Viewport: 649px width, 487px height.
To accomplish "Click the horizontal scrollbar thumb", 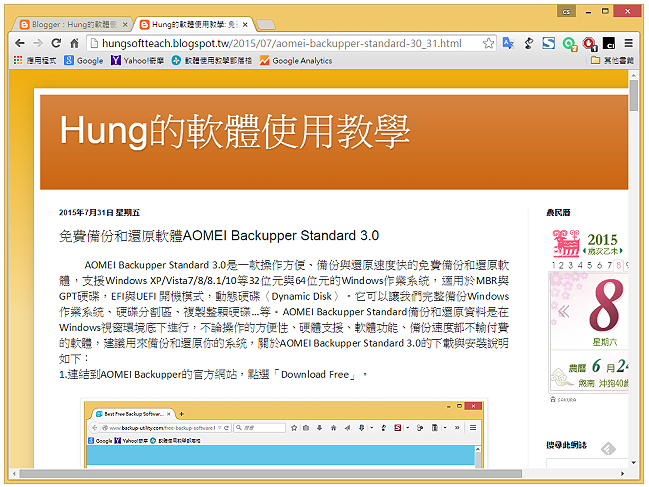I will pyautogui.click(x=271, y=473).
